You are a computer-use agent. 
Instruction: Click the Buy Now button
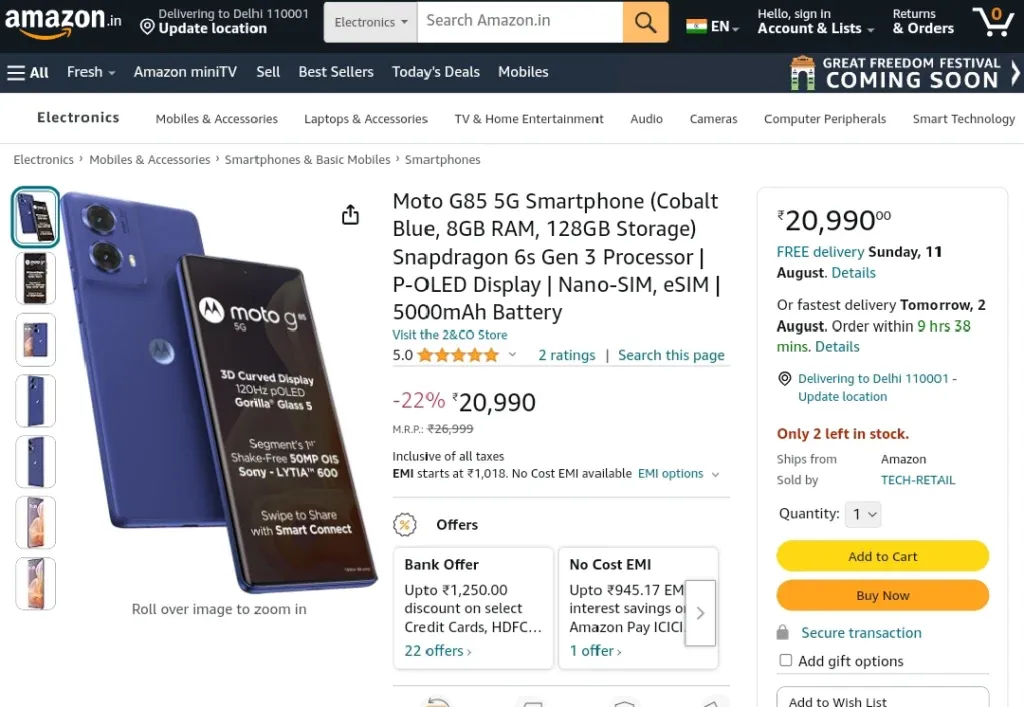pyautogui.click(x=882, y=595)
